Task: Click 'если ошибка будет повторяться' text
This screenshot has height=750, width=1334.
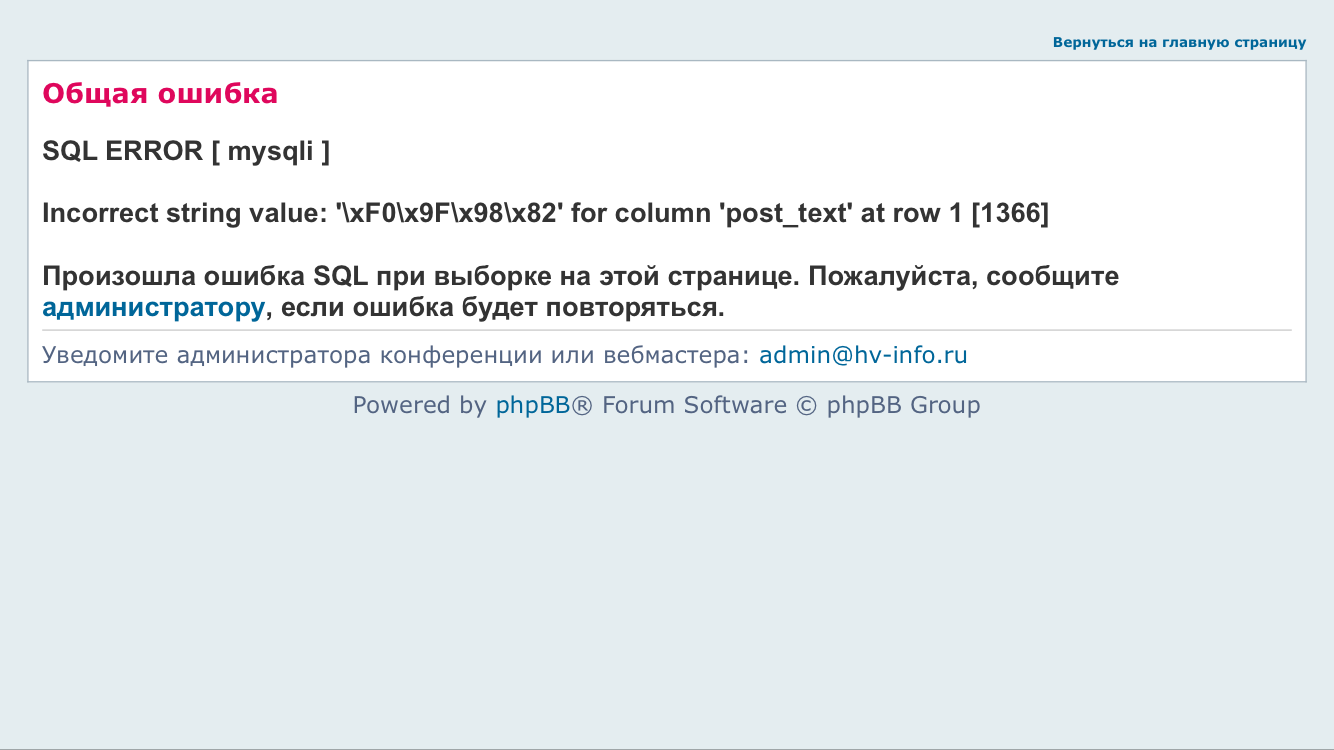Action: [x=502, y=307]
